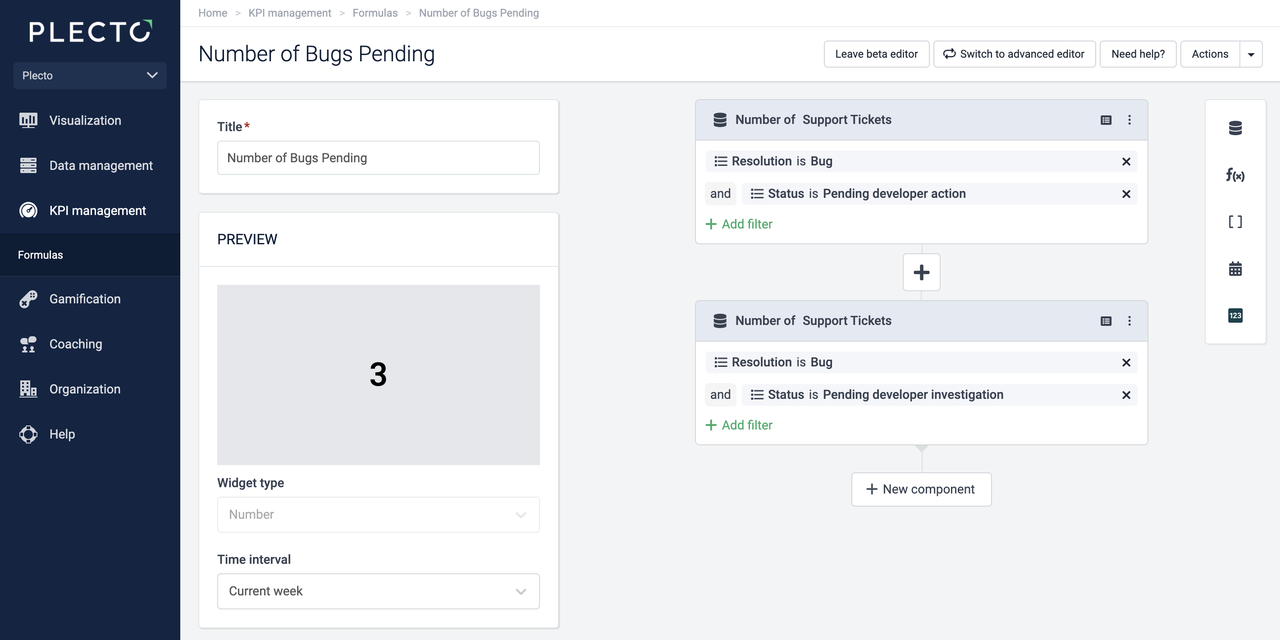Screen dimensions: 1280x640
Task: Remove the Pending developer action status filter
Action: click(1126, 194)
